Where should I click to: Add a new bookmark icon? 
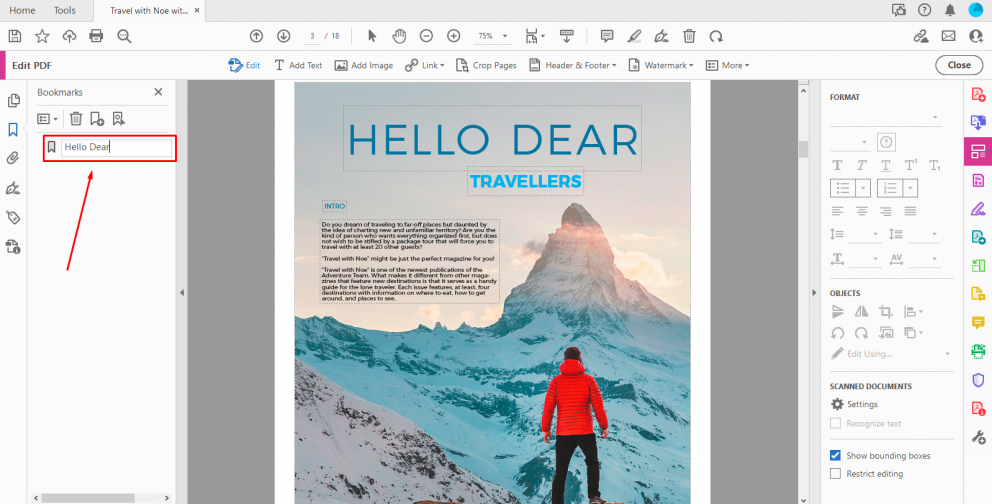pos(97,118)
